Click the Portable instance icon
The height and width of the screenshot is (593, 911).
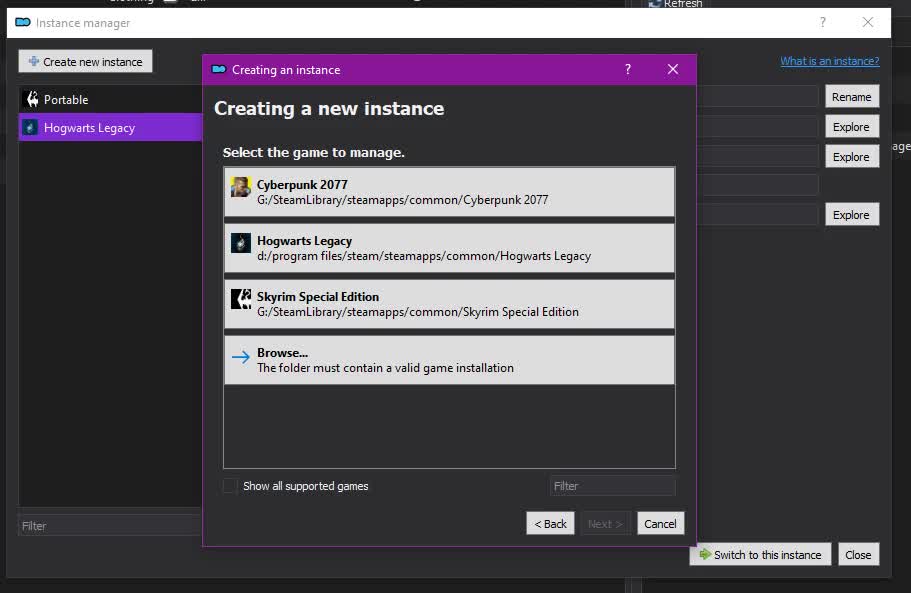pyautogui.click(x=31, y=100)
